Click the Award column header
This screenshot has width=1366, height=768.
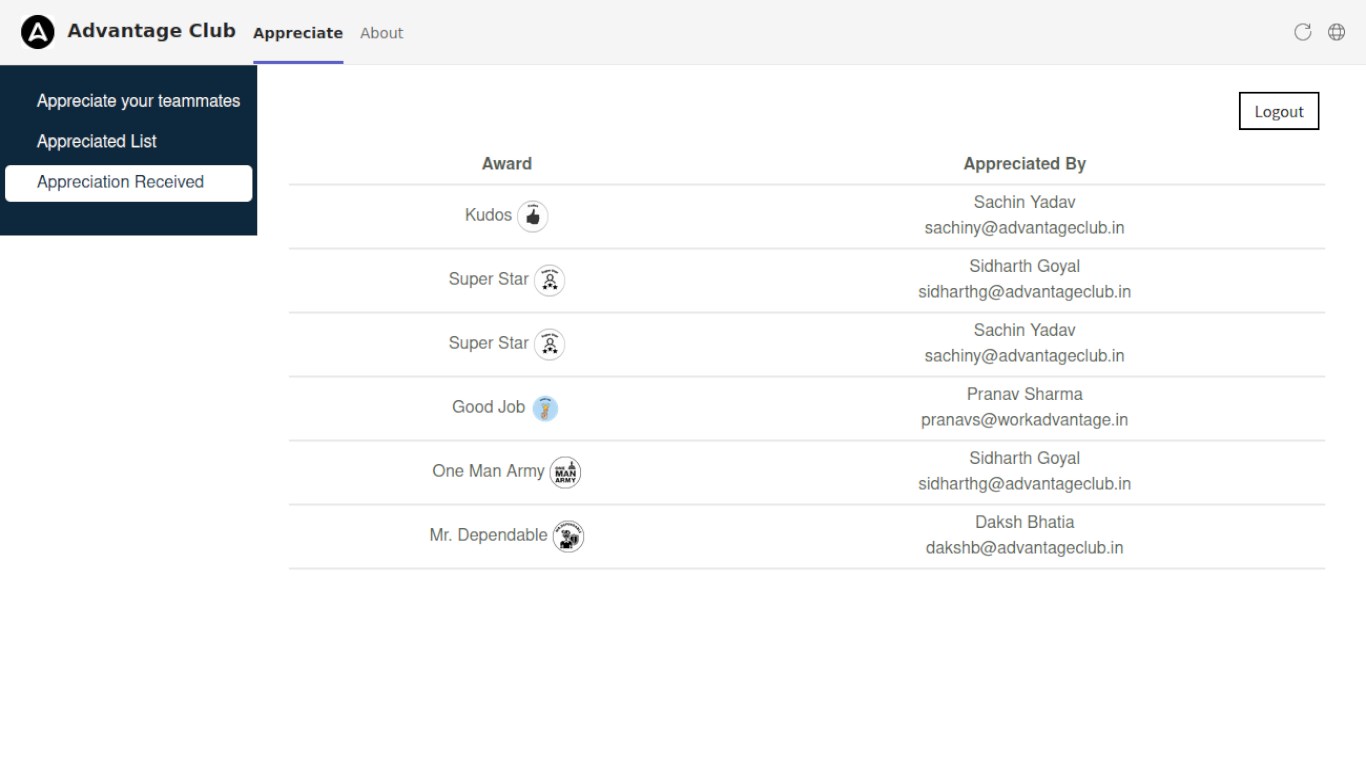[506, 164]
